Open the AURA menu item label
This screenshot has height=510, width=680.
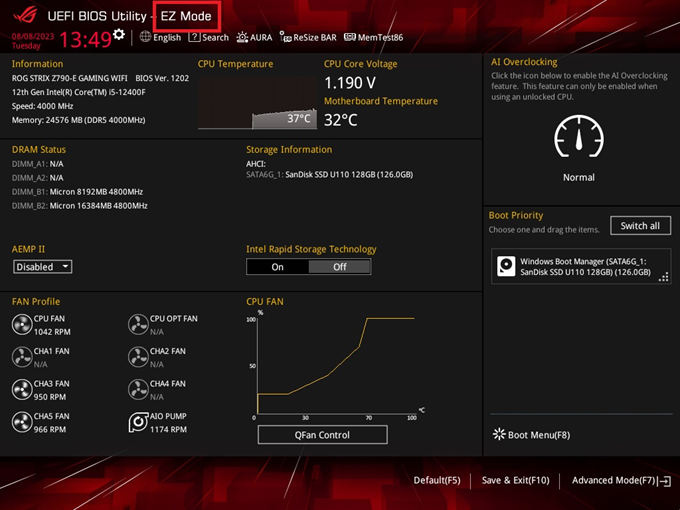click(261, 37)
